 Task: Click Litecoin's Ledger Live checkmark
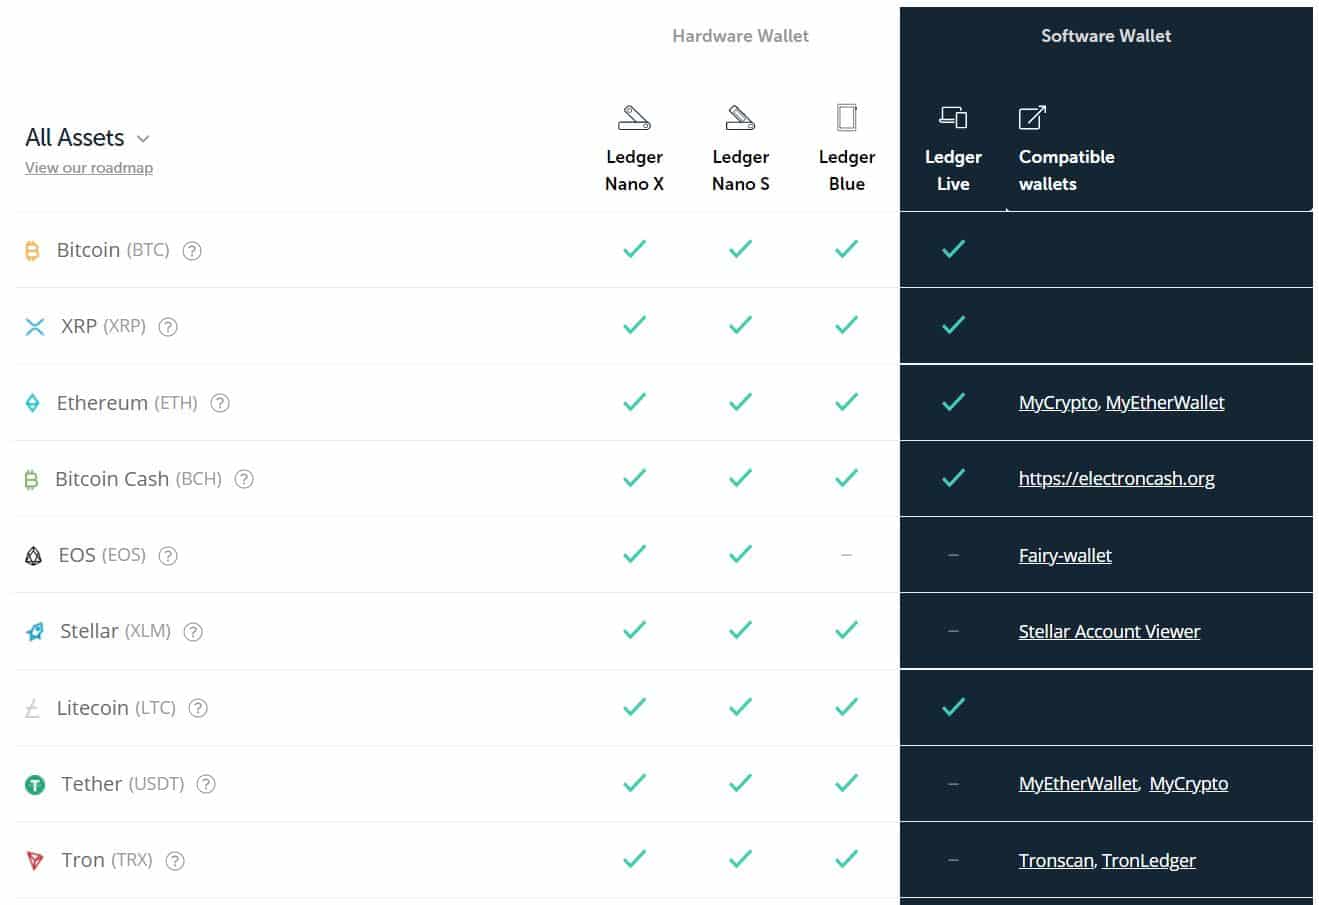coord(953,707)
